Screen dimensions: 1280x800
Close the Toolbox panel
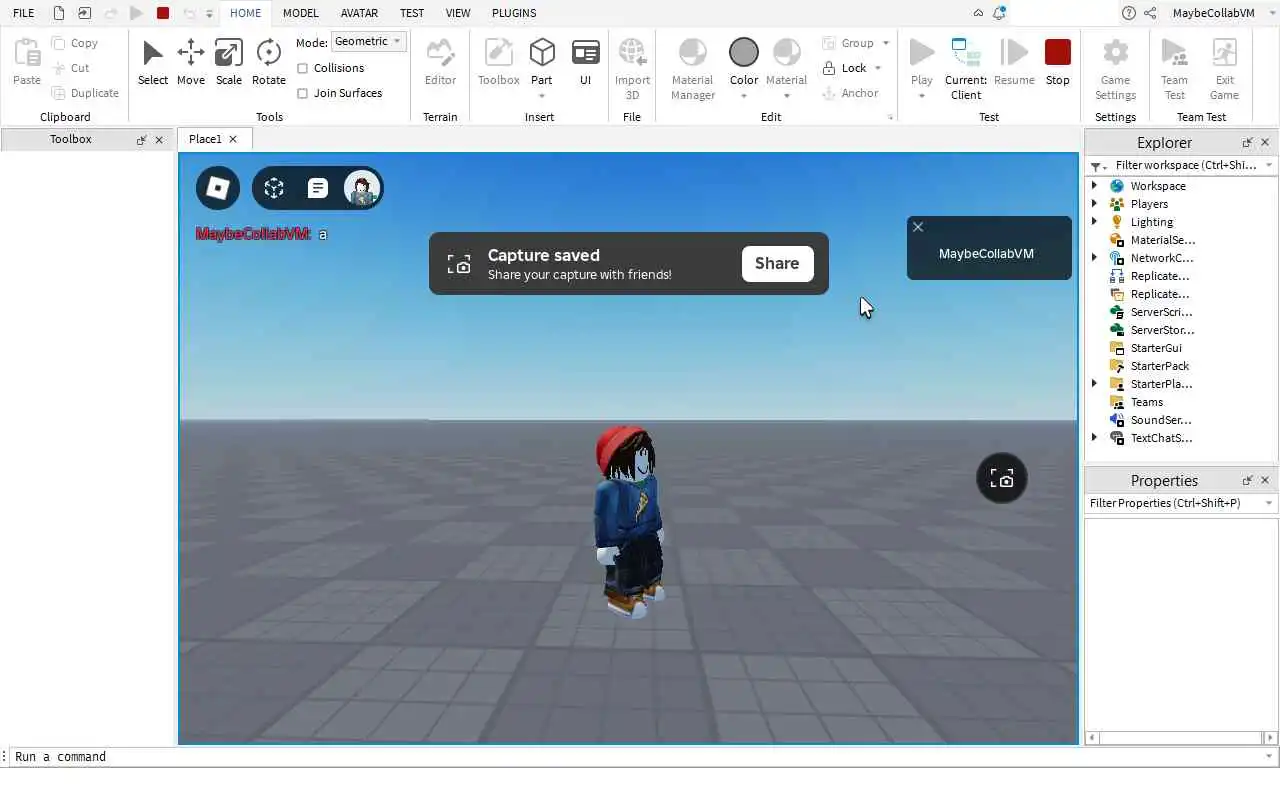(159, 140)
